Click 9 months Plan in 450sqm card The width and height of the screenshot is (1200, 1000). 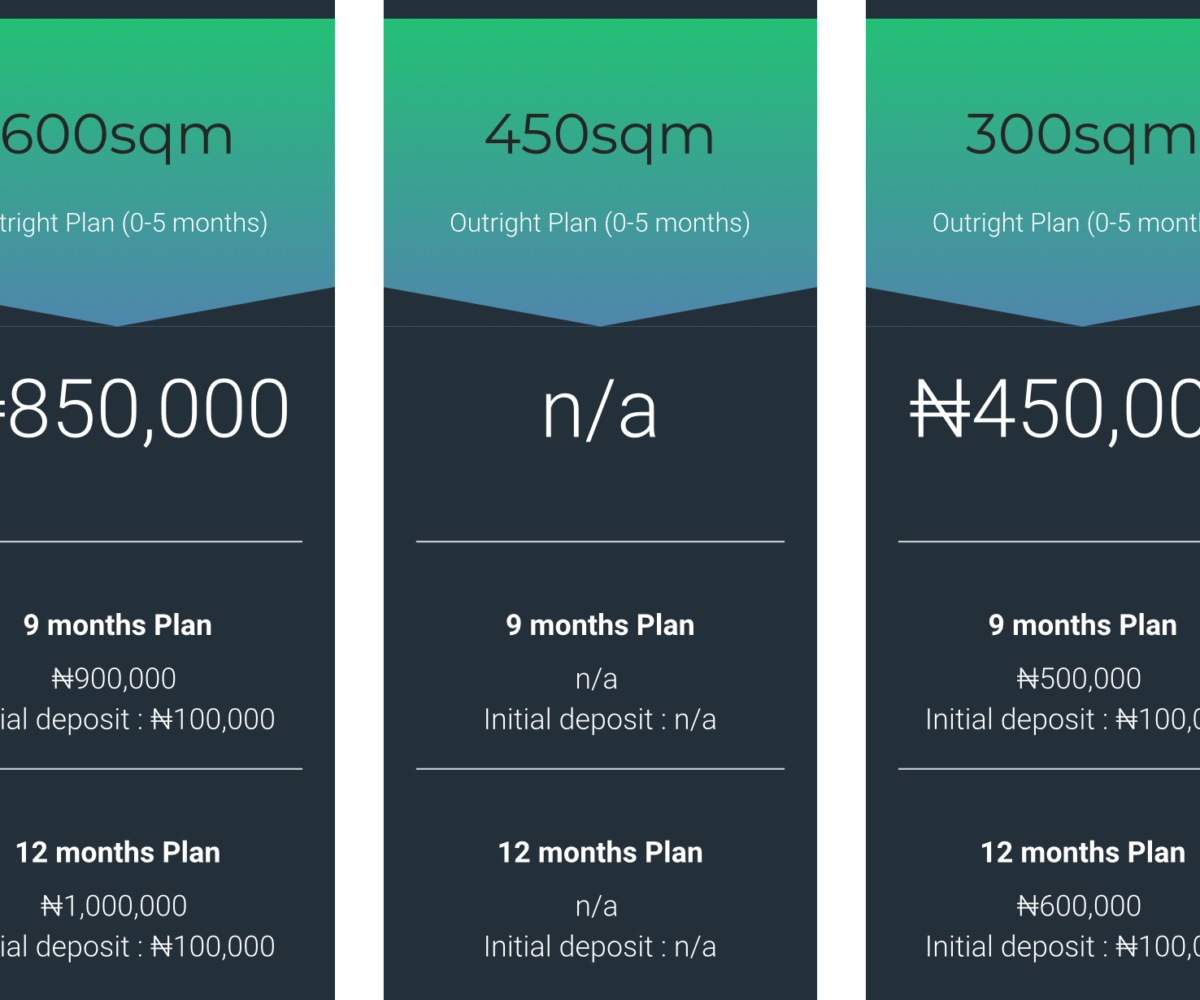(600, 625)
